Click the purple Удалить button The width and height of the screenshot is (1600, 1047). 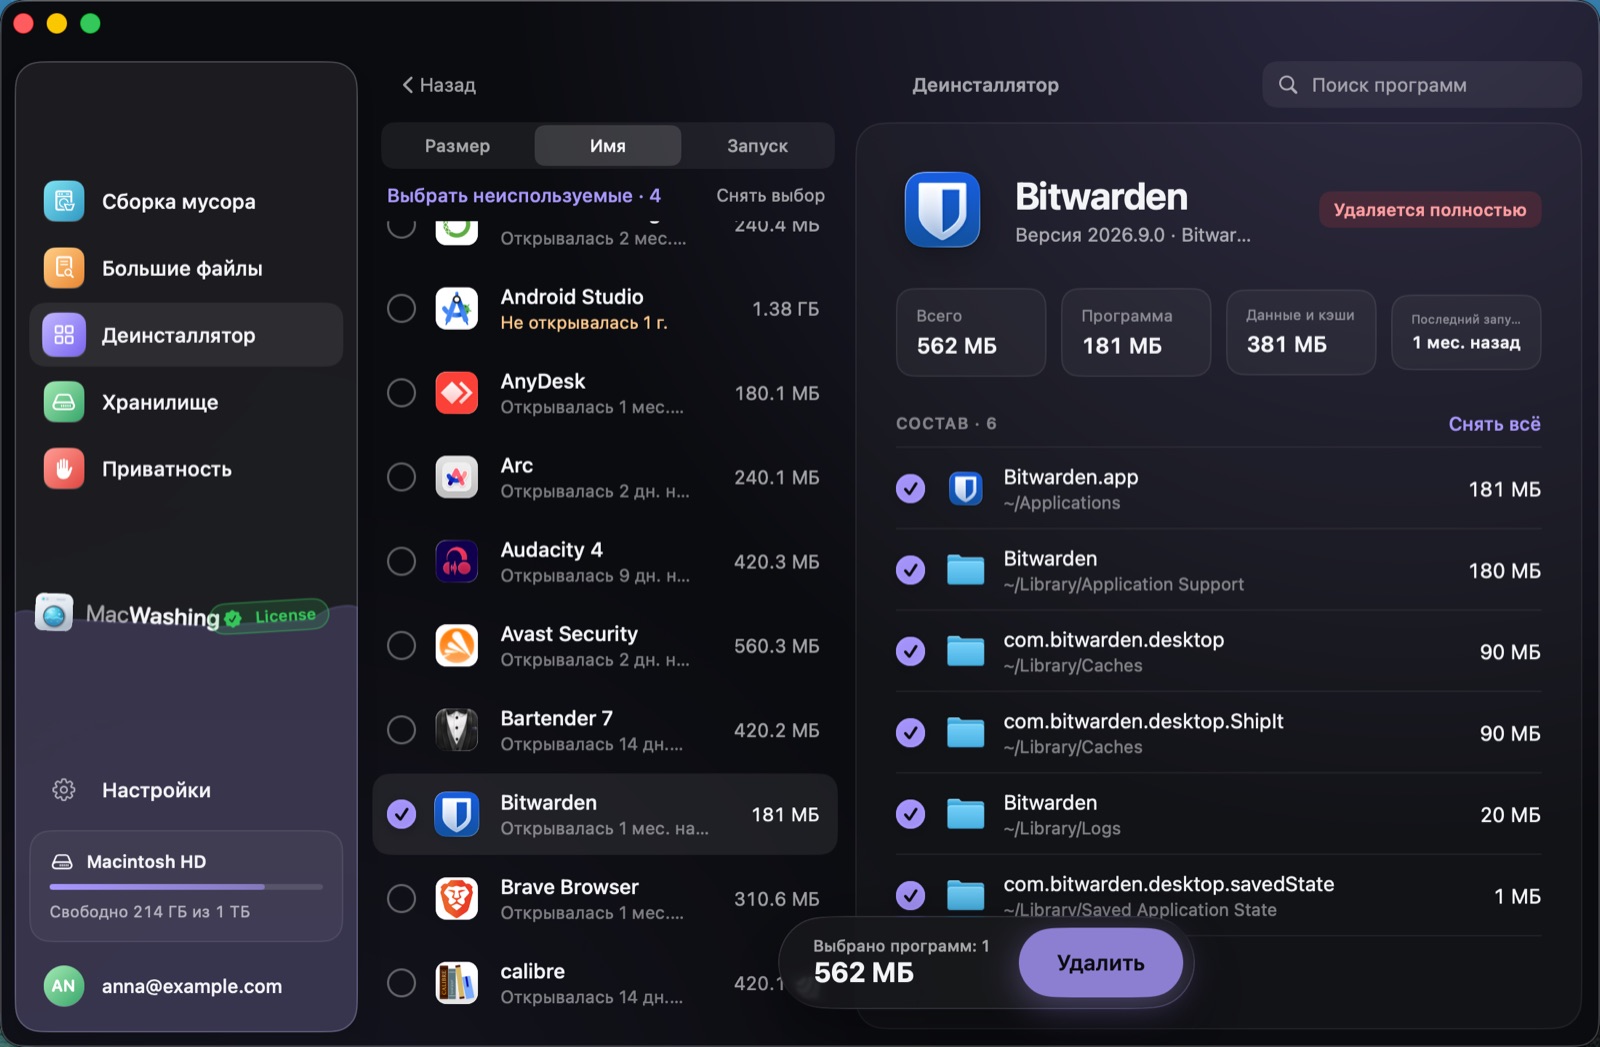[x=1101, y=963]
